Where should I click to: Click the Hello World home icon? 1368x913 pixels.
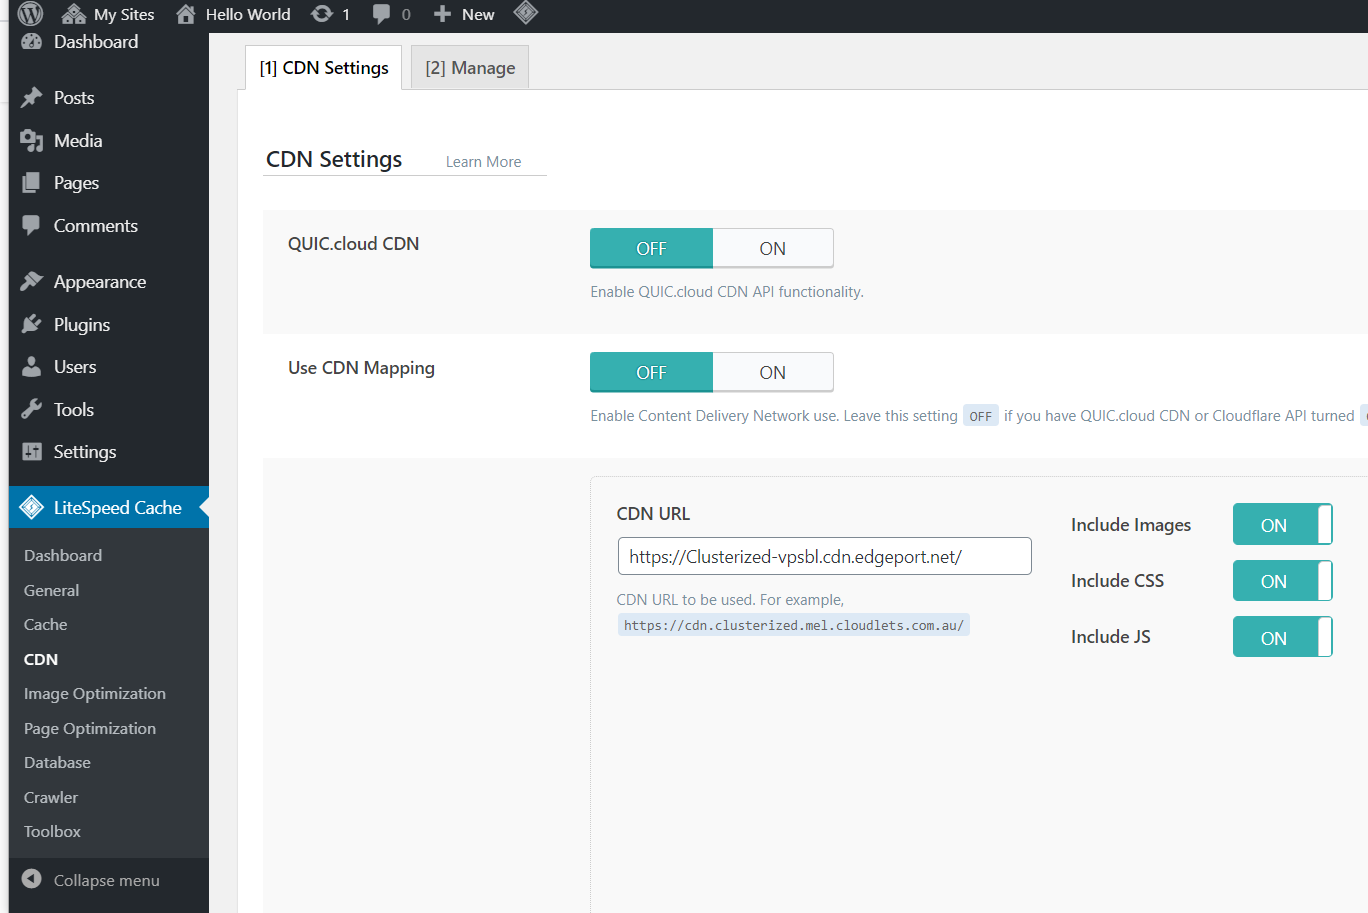point(185,14)
